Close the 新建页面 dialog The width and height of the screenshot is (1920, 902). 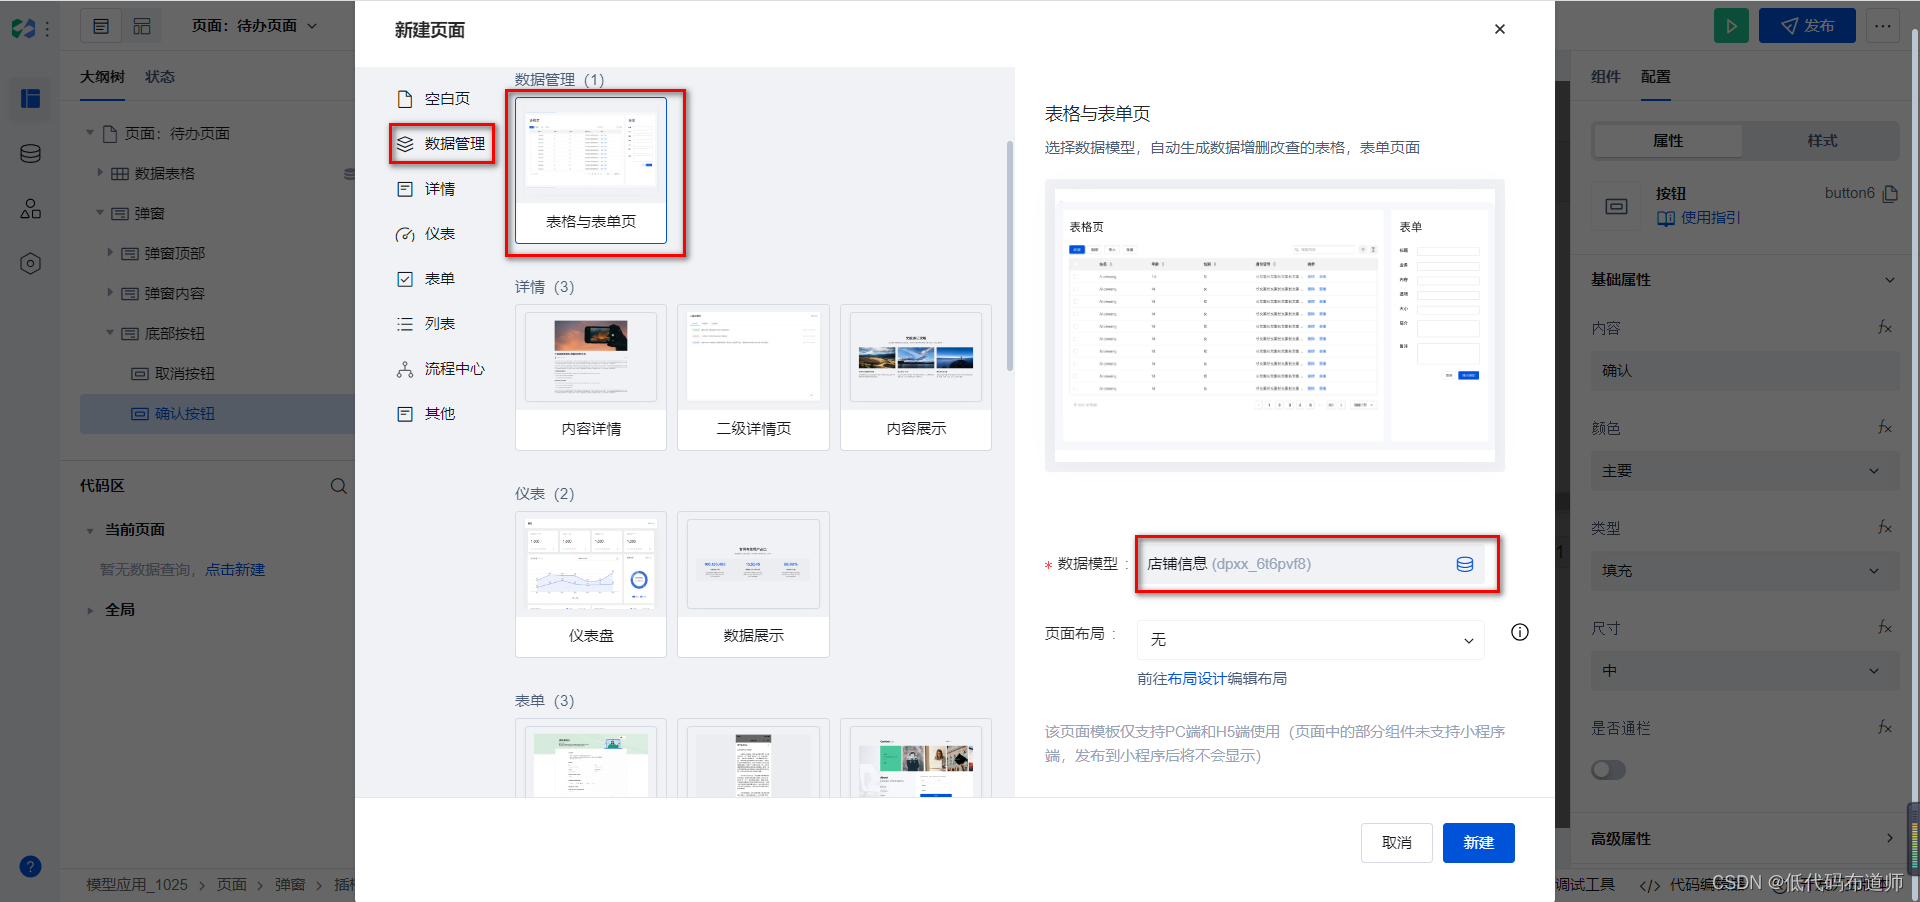1500,29
